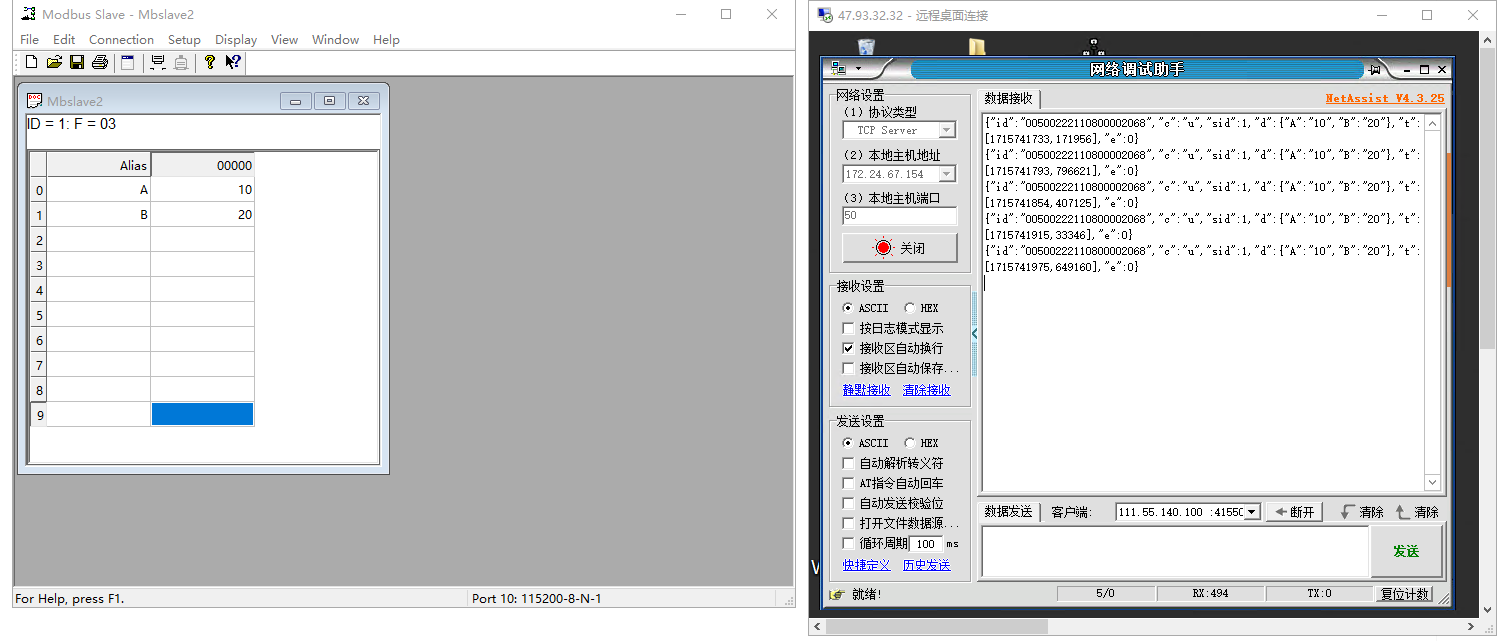The width and height of the screenshot is (1500, 641).
Task: Enable the AT command auto-return checkbox
Action: click(849, 483)
